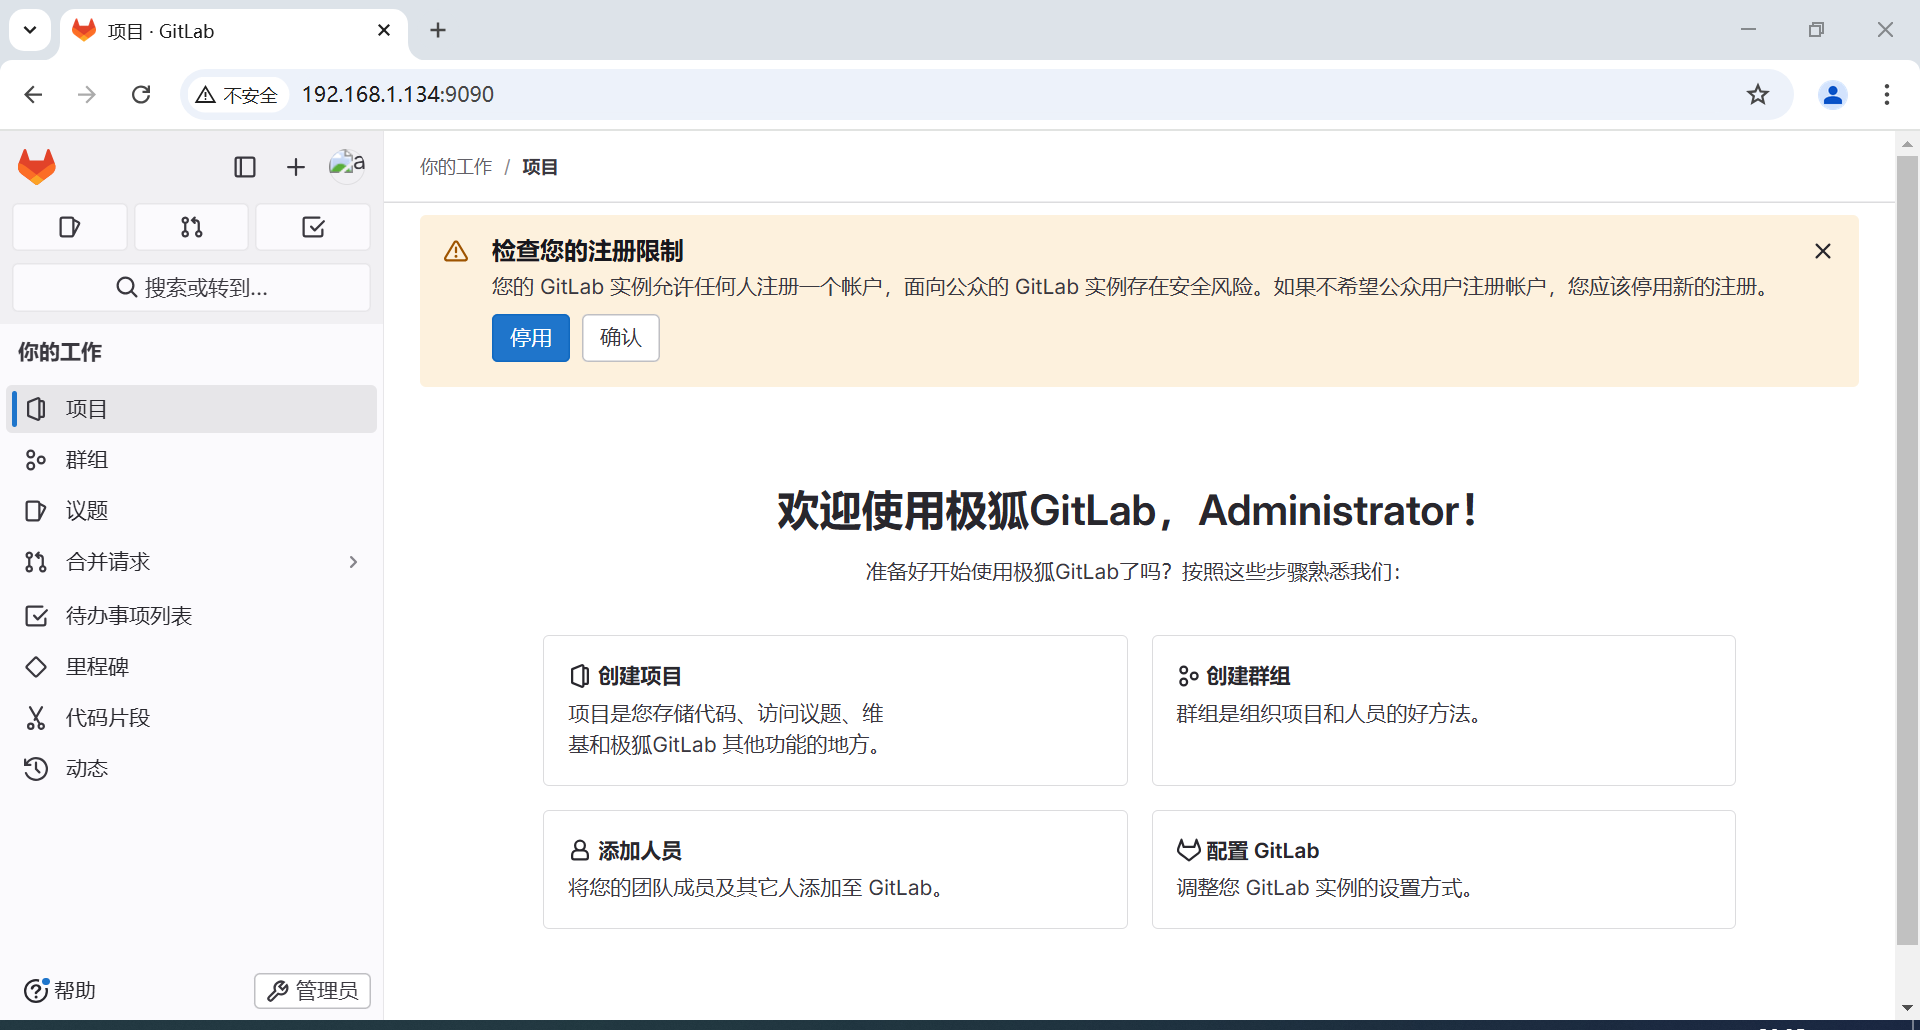Open 合并请求 in the sidebar
Screen dimensions: 1920x1030
tap(192, 562)
